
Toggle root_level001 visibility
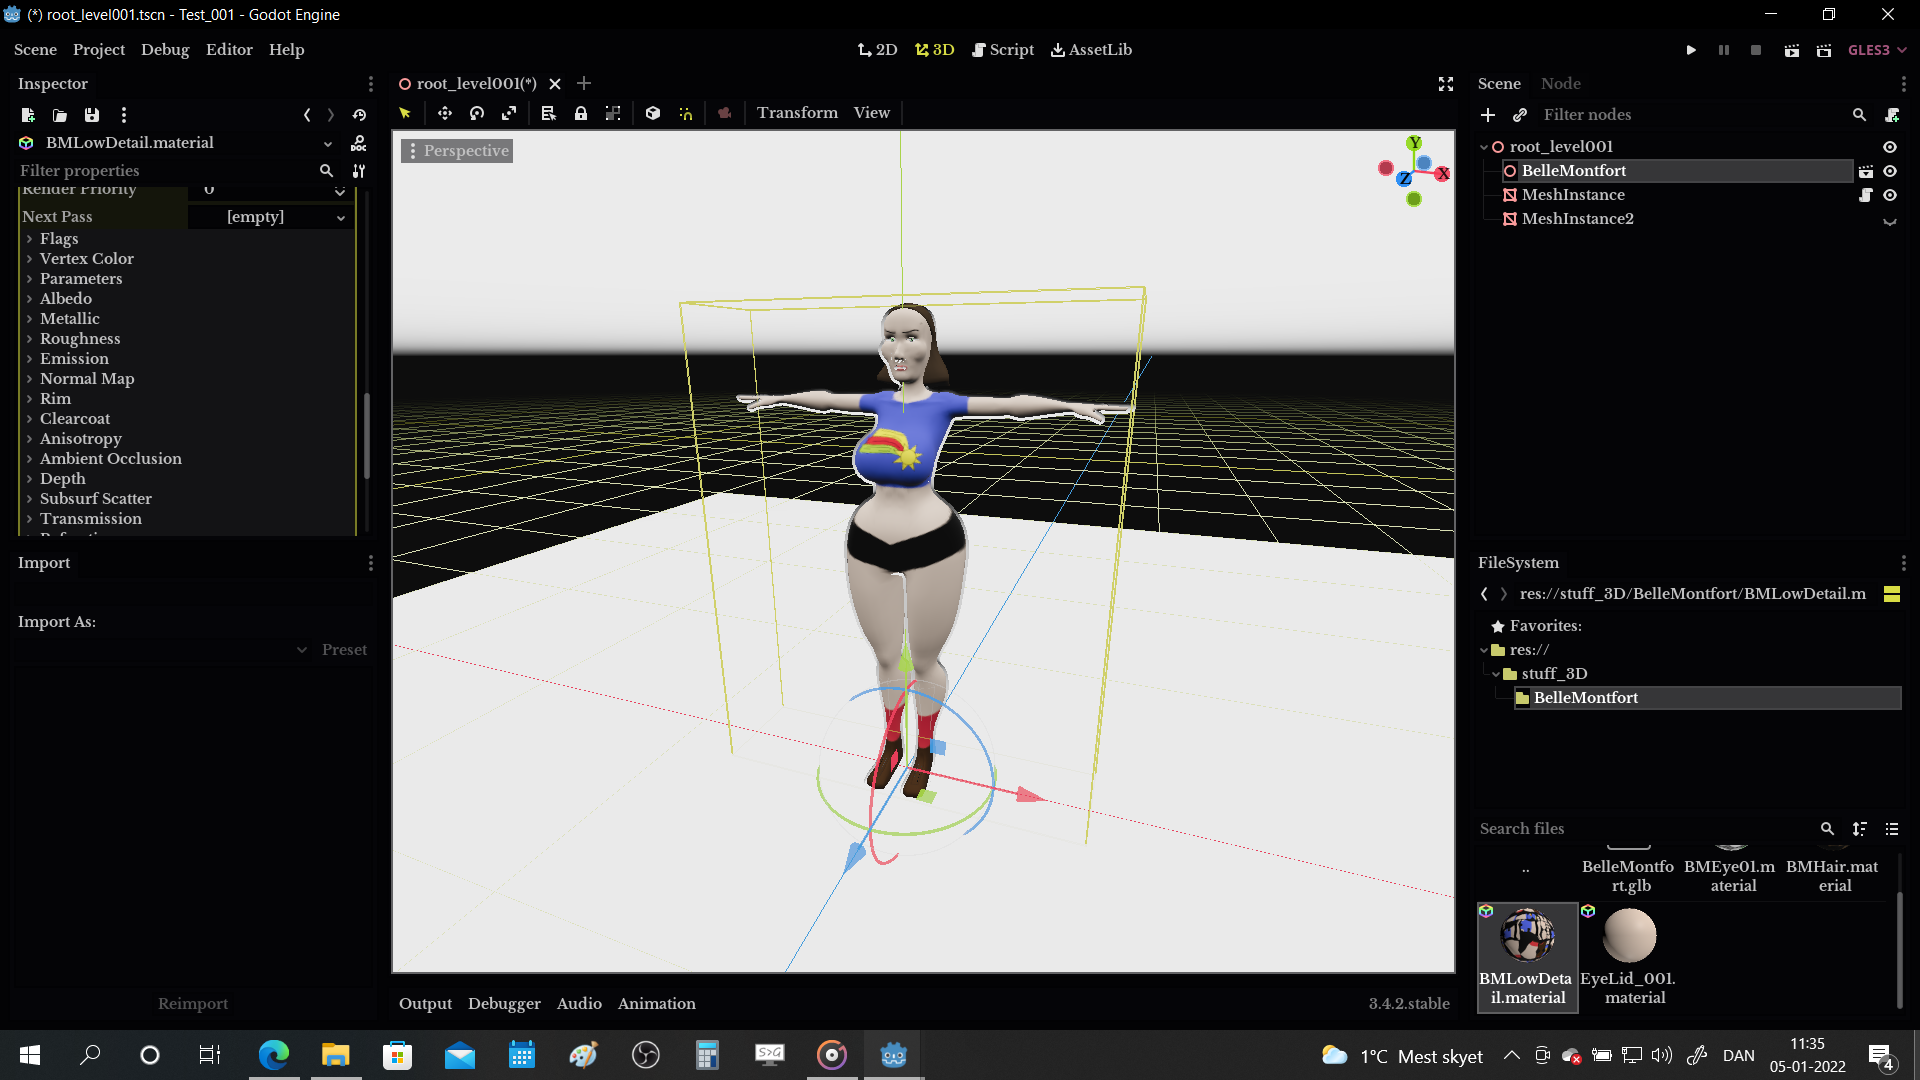1891,146
